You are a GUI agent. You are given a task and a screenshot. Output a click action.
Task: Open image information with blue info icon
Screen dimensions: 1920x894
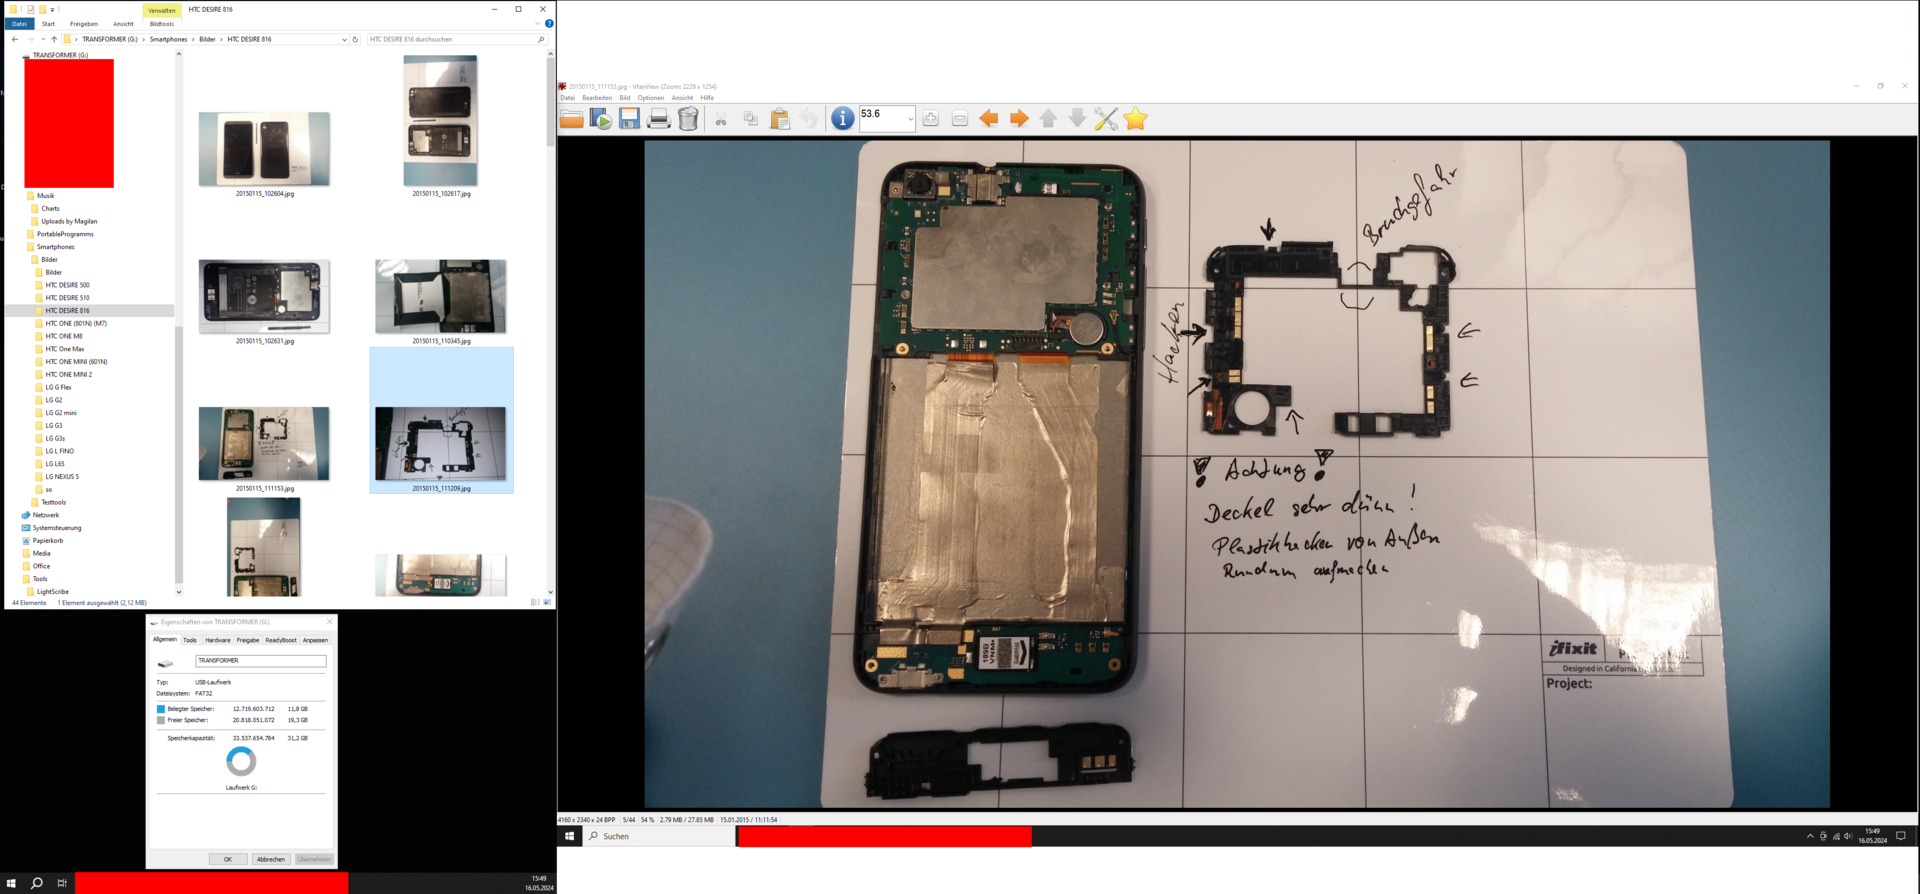842,119
